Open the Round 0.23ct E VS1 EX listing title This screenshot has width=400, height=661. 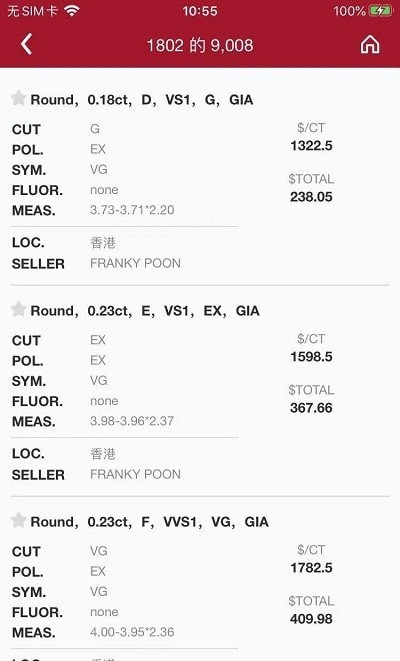145,311
